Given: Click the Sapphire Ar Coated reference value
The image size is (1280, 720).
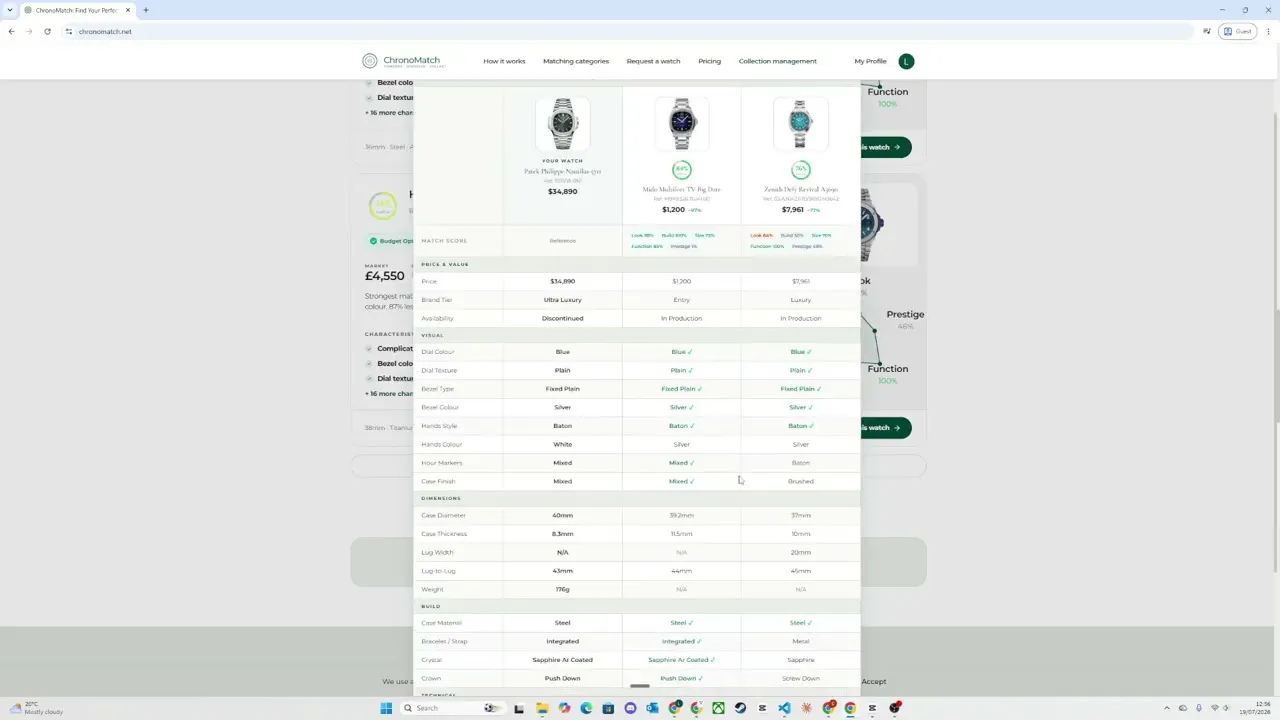Looking at the screenshot, I should (562, 660).
